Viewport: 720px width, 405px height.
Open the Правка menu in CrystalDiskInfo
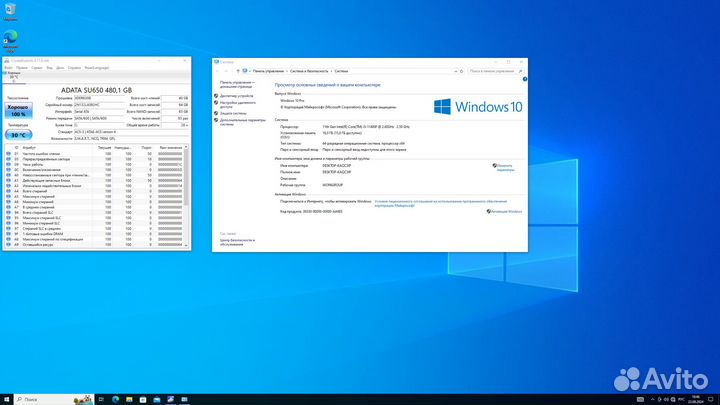(x=22, y=68)
